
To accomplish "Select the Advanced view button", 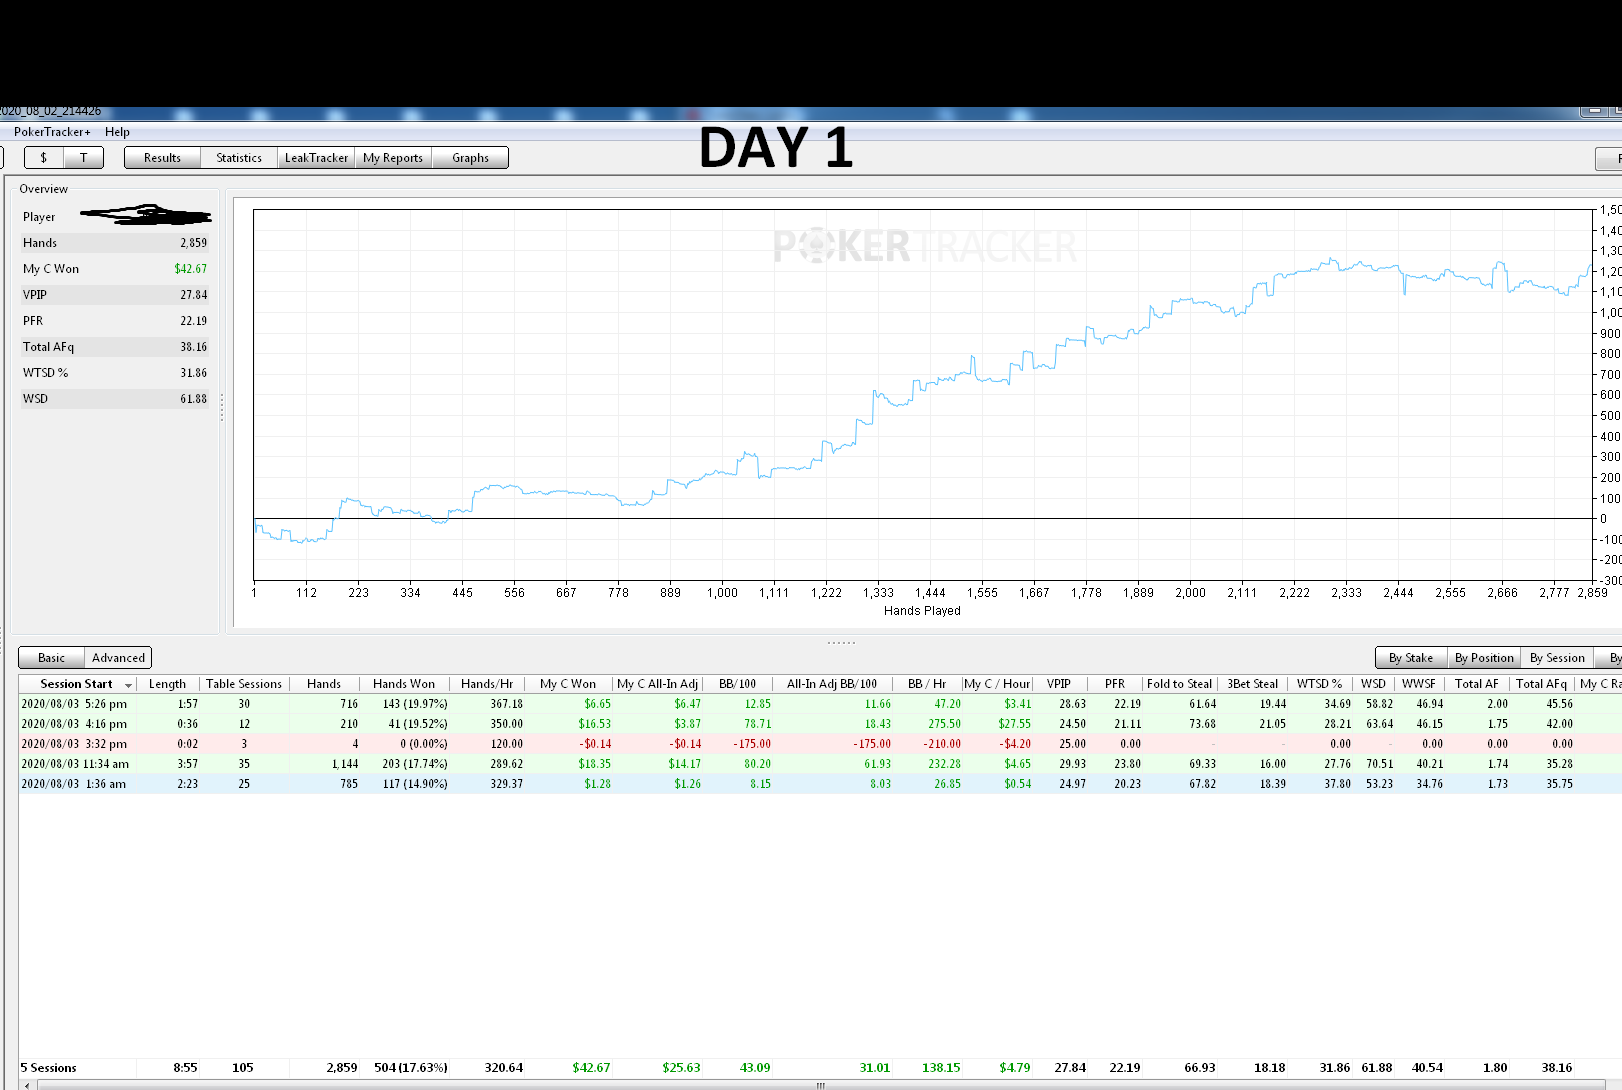I will tap(118, 658).
